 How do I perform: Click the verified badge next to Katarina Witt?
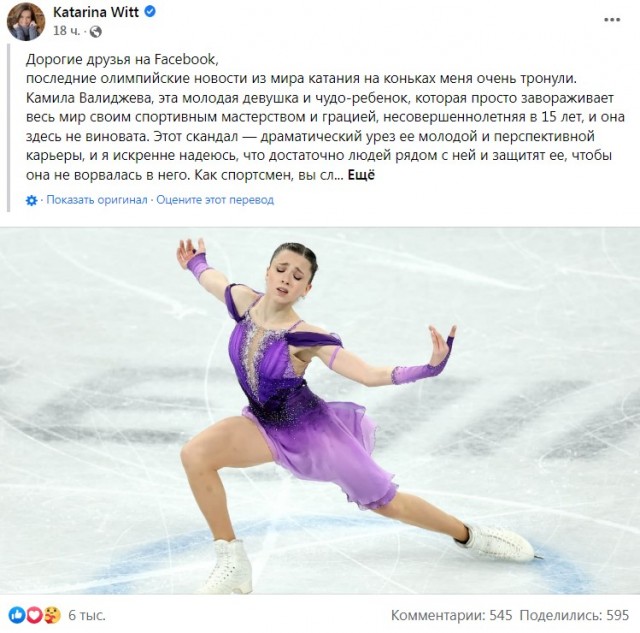tap(150, 12)
